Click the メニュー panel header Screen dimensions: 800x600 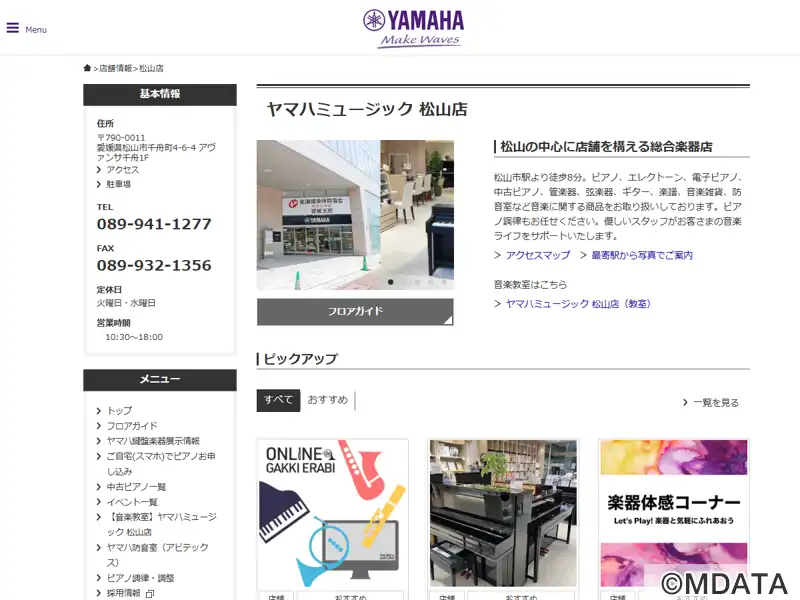tap(160, 380)
